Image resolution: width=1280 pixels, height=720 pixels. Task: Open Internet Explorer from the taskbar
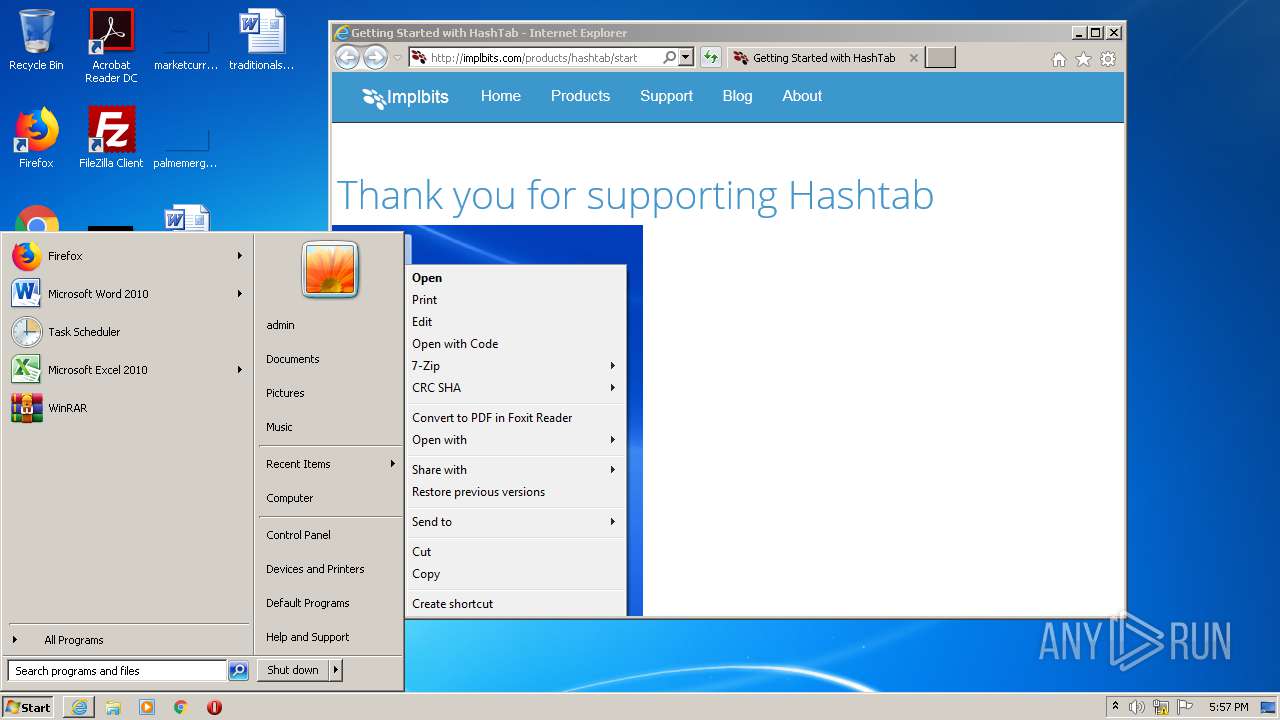[x=79, y=707]
